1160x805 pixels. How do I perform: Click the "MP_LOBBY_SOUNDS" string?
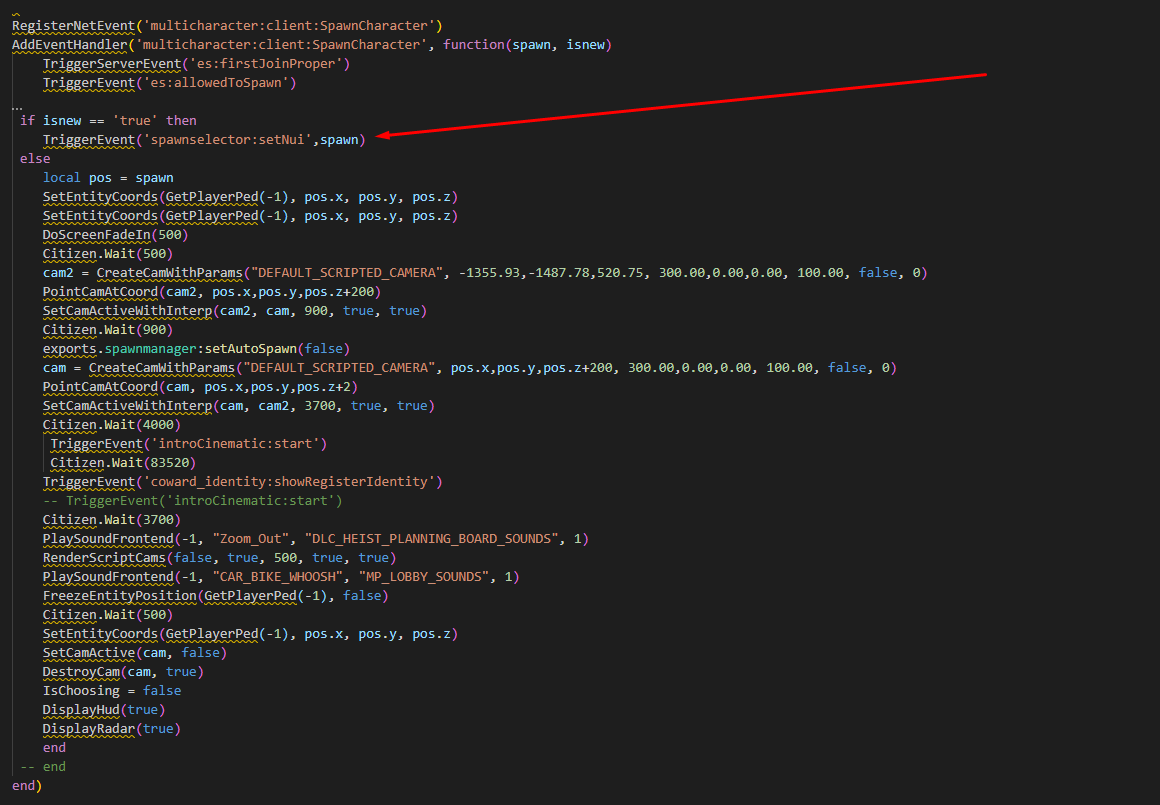click(424, 576)
